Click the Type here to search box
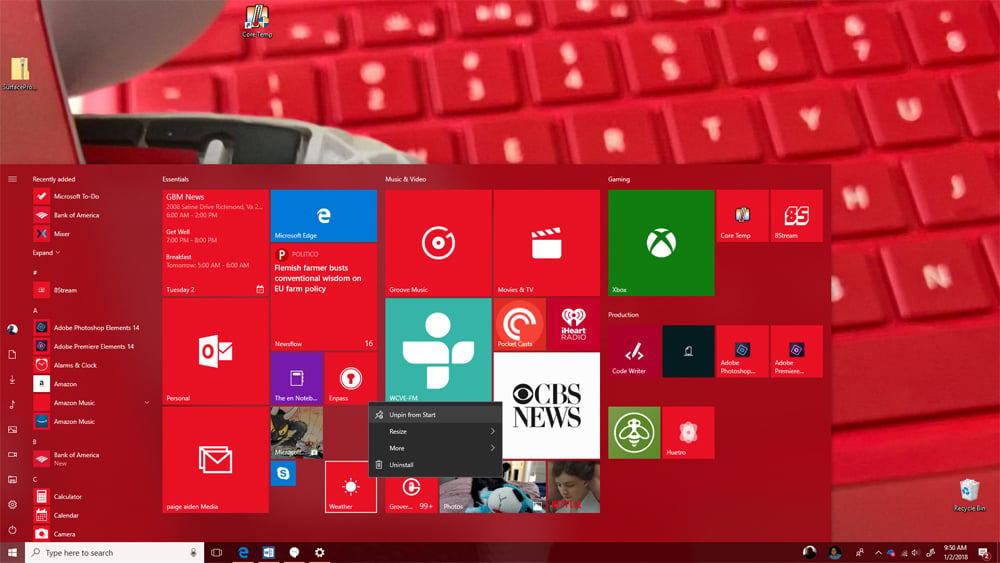The width and height of the screenshot is (1000, 563). (115, 553)
